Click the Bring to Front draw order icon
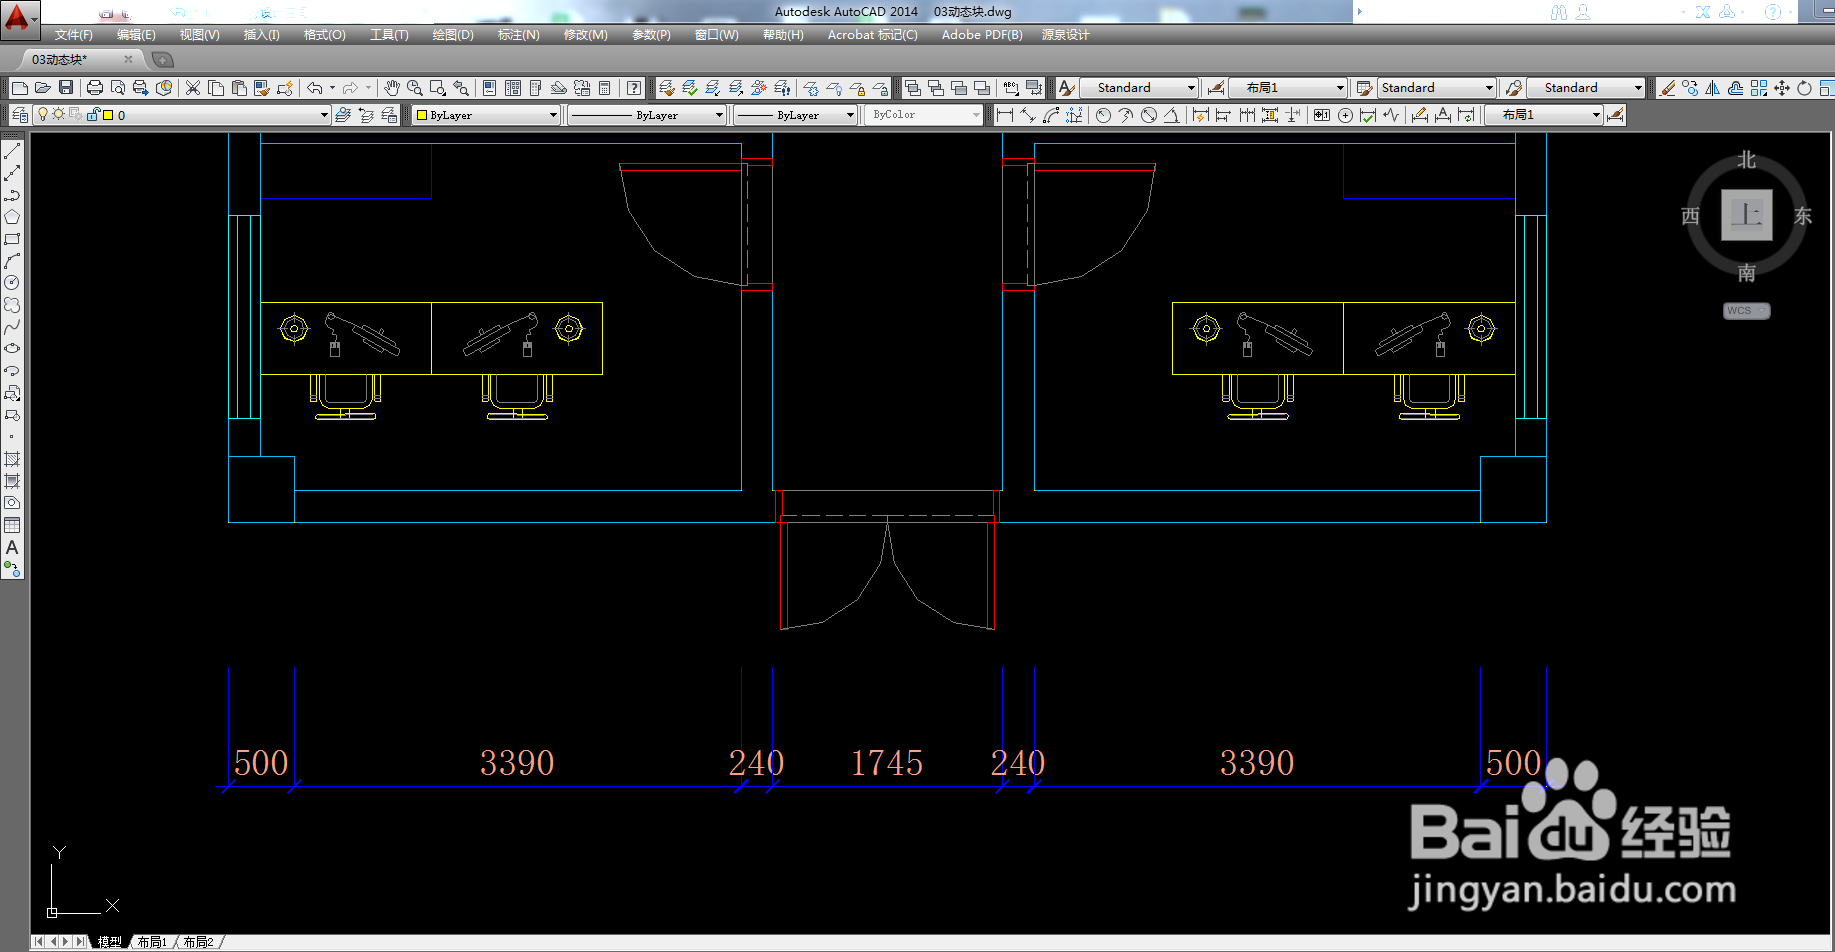 [913, 88]
